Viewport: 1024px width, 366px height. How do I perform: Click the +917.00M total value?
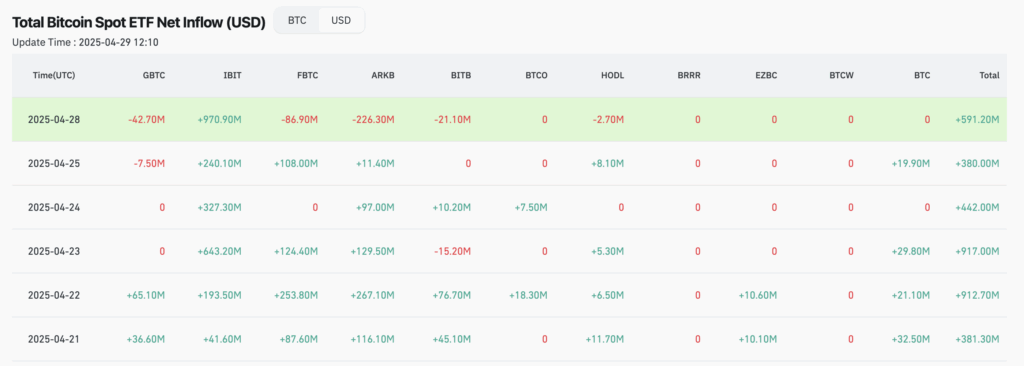click(x=978, y=251)
